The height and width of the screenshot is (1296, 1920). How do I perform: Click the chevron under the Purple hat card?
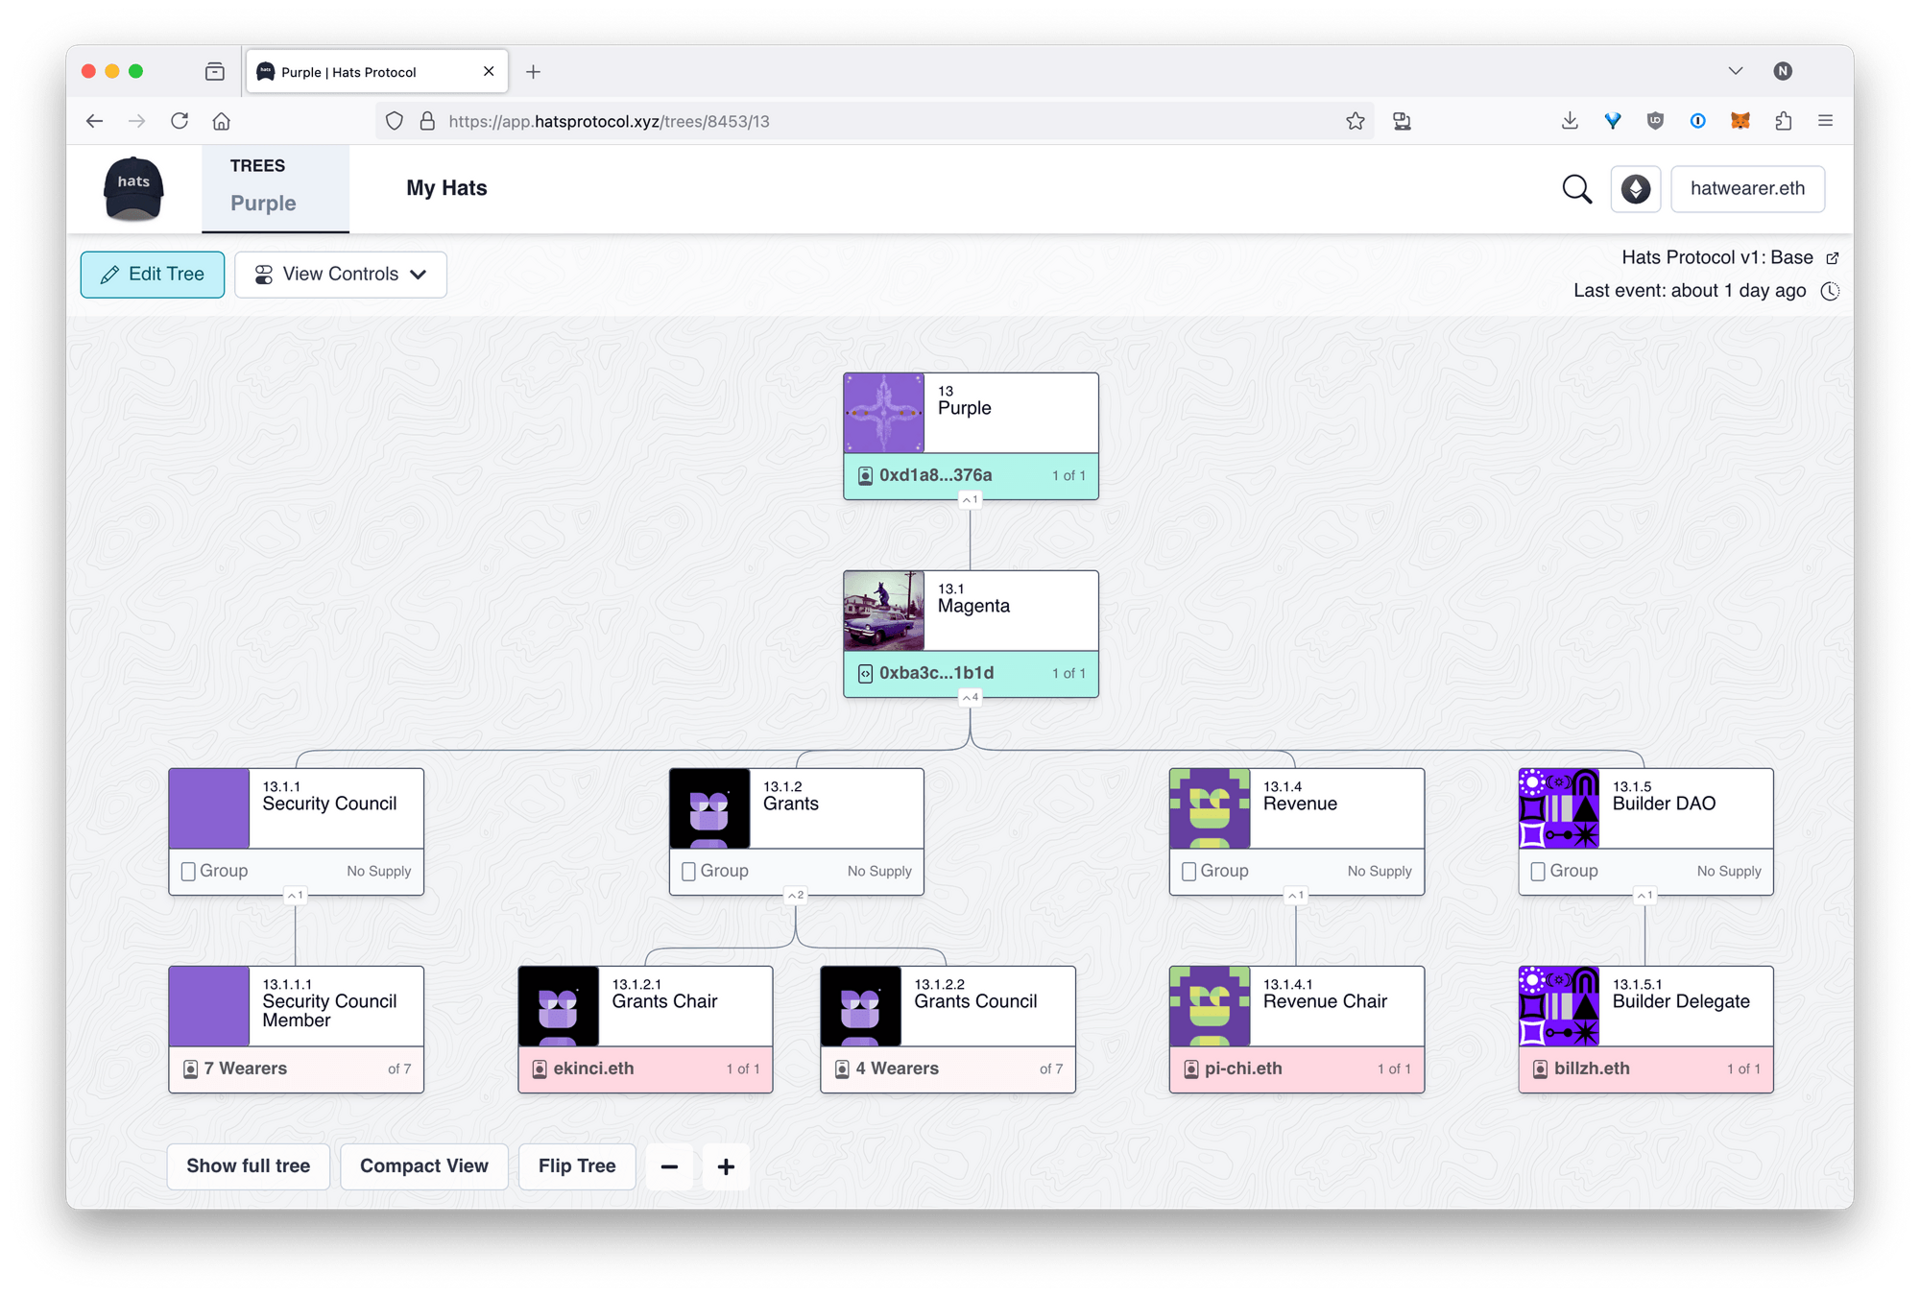pyautogui.click(x=970, y=499)
